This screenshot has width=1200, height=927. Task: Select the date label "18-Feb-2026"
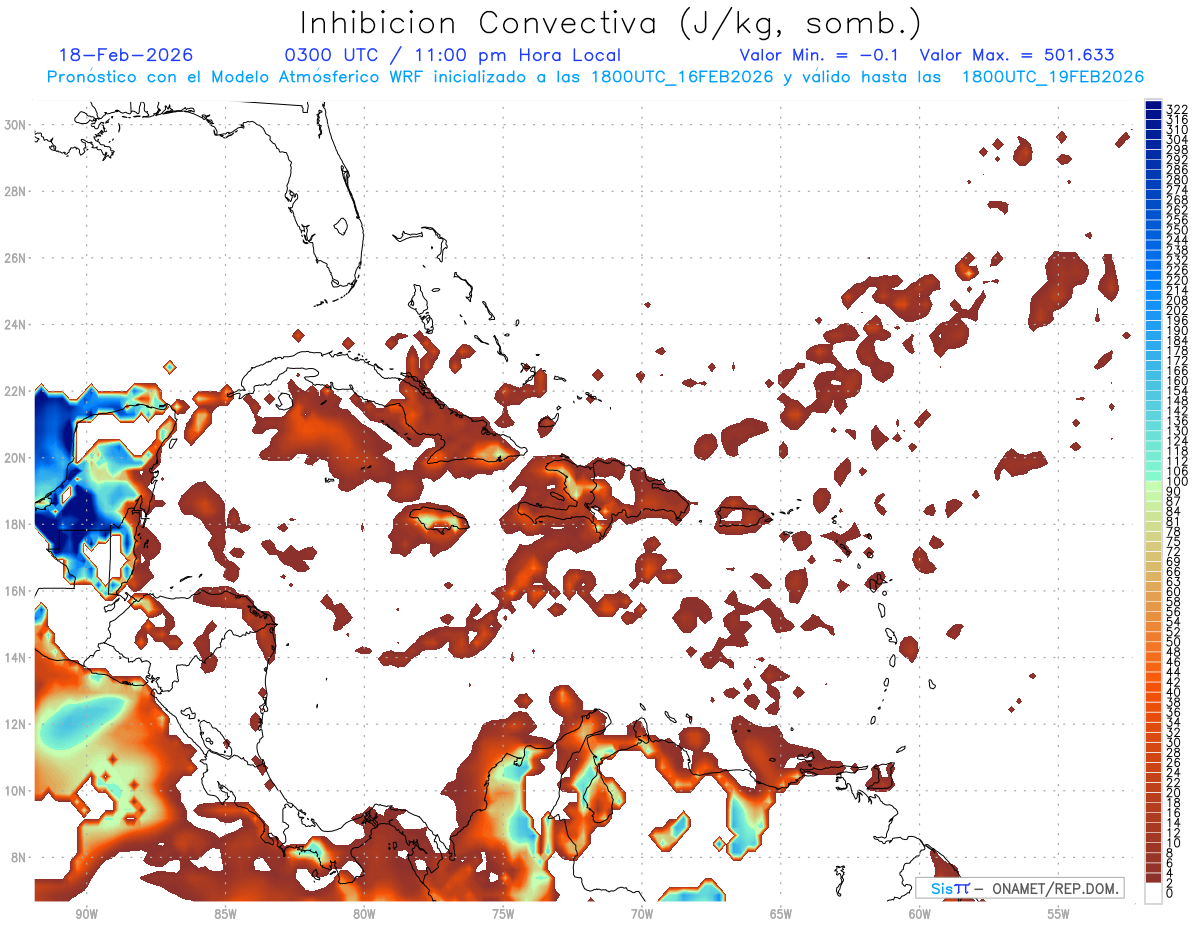(126, 55)
